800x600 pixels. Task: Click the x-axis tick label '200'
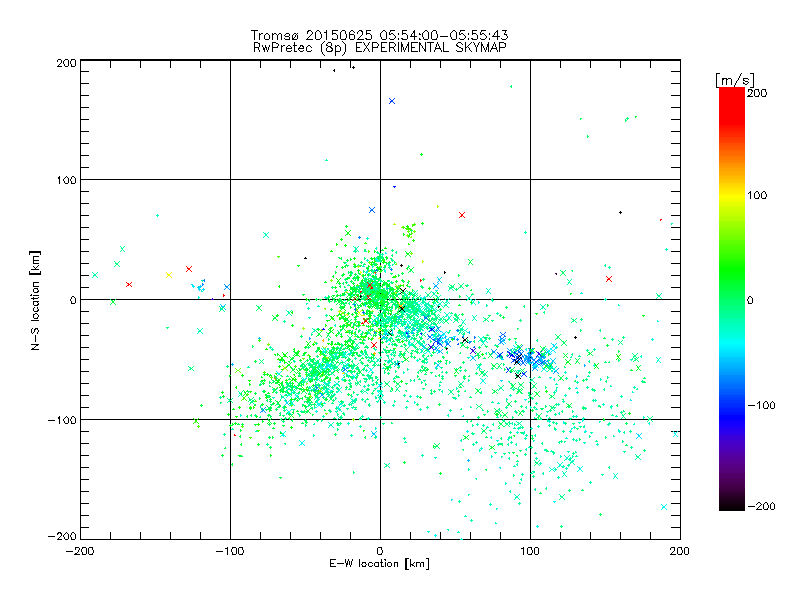coord(679,551)
